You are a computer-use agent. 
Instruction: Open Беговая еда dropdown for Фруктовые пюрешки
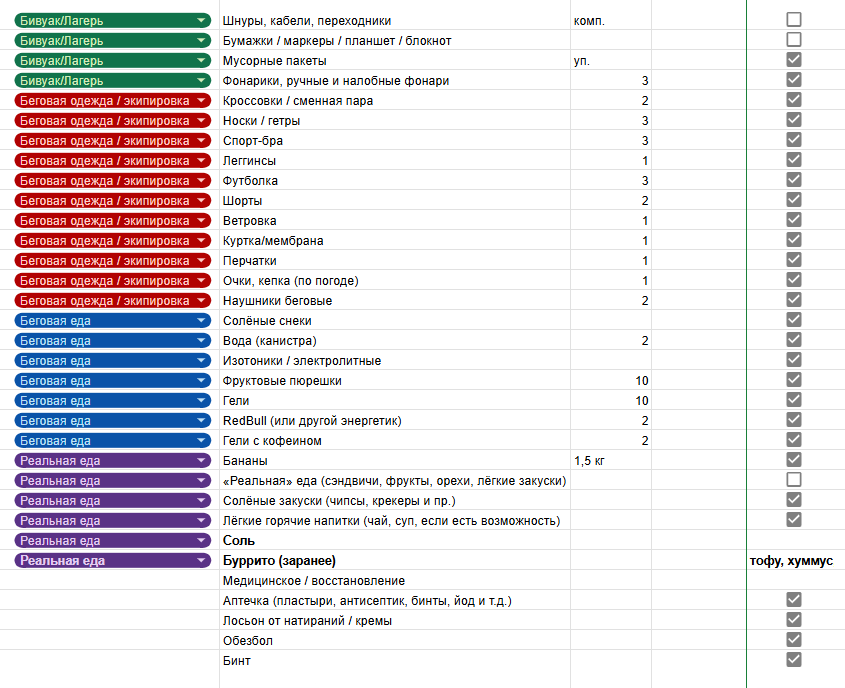(202, 381)
